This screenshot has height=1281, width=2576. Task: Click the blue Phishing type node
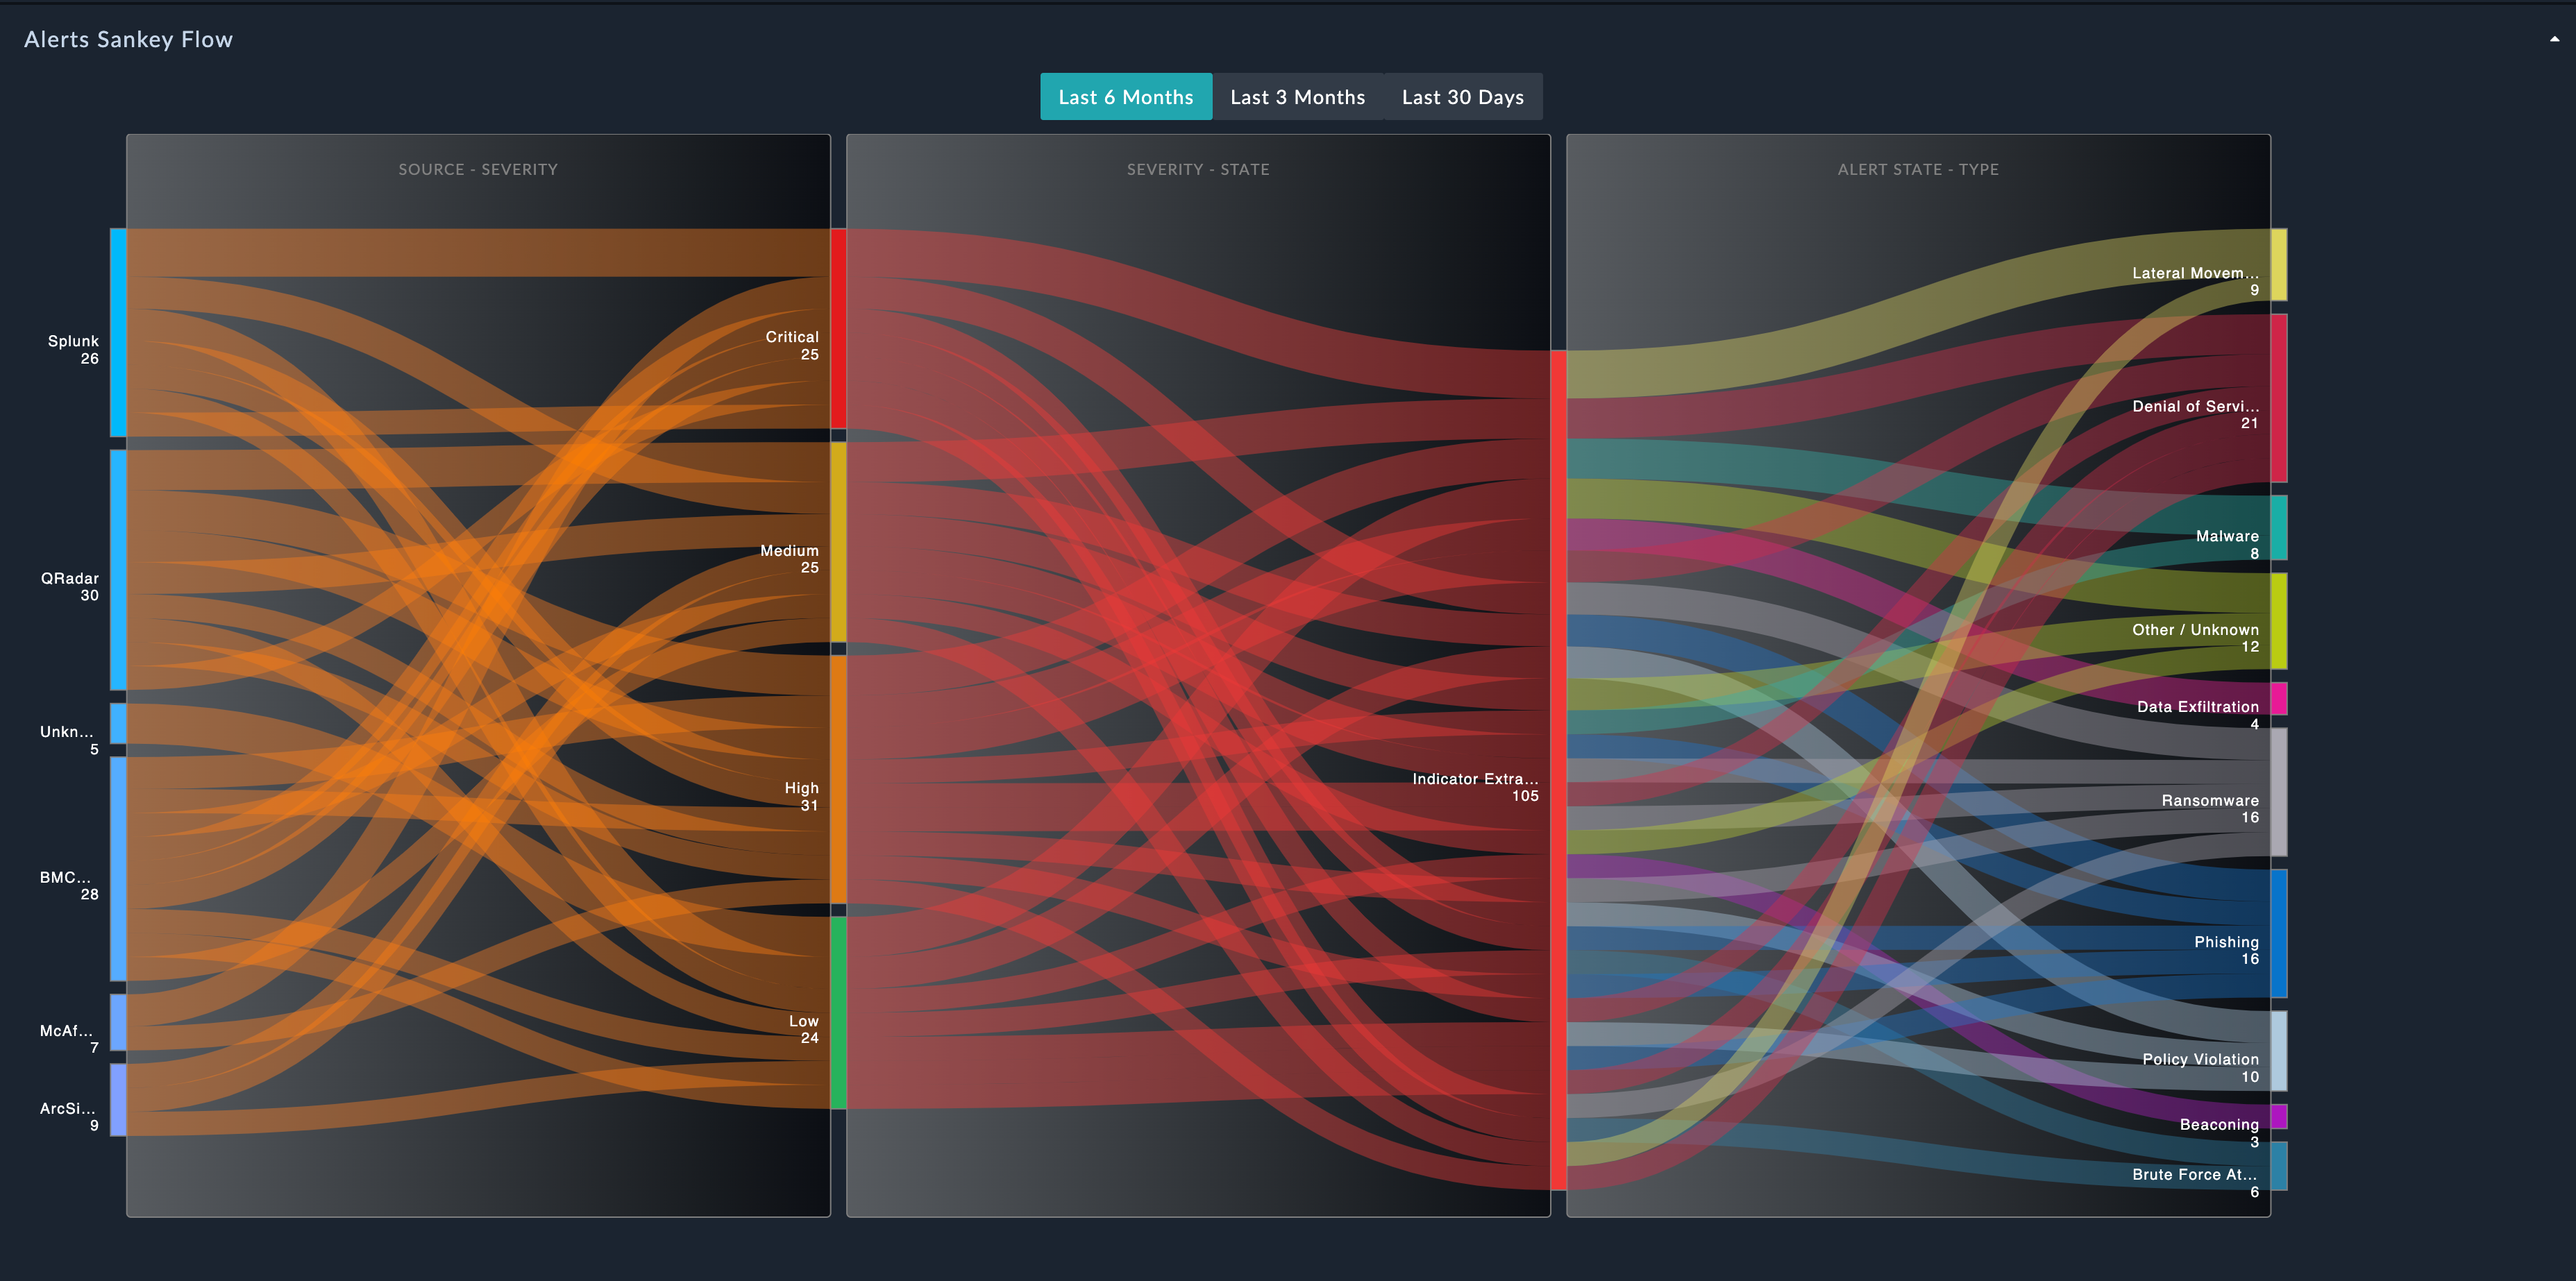(2278, 933)
